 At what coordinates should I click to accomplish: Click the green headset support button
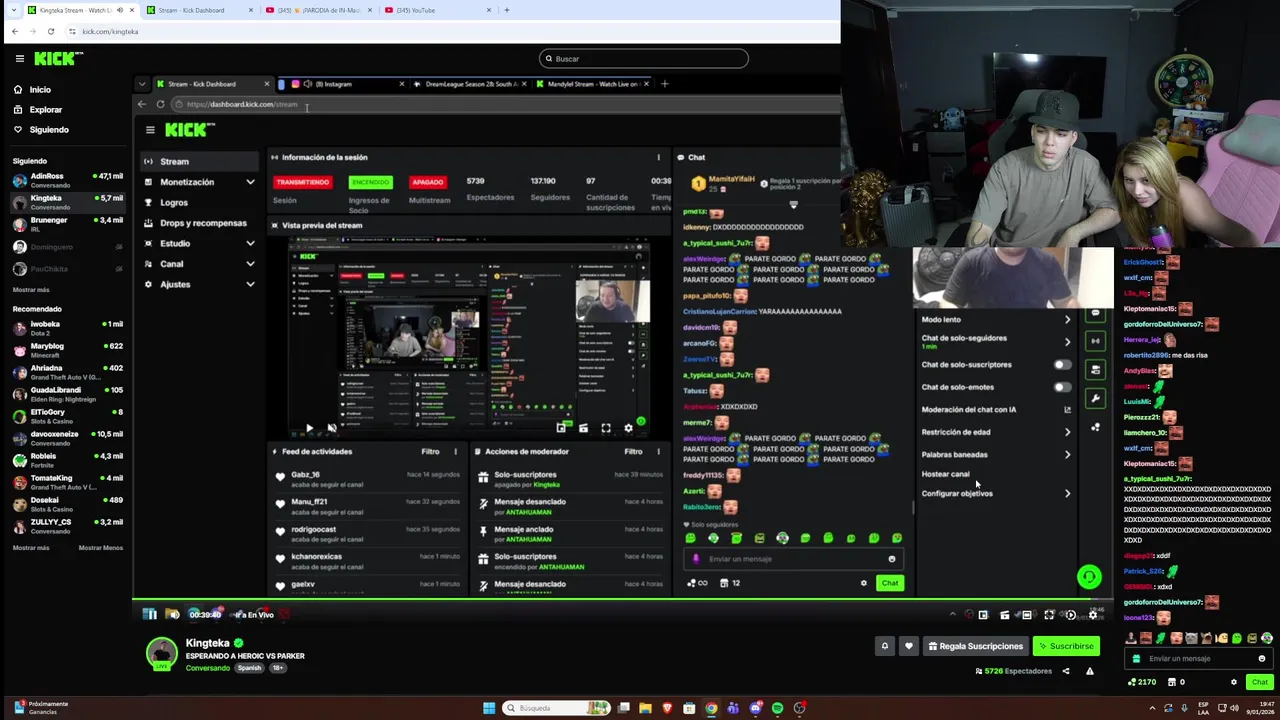click(1089, 577)
